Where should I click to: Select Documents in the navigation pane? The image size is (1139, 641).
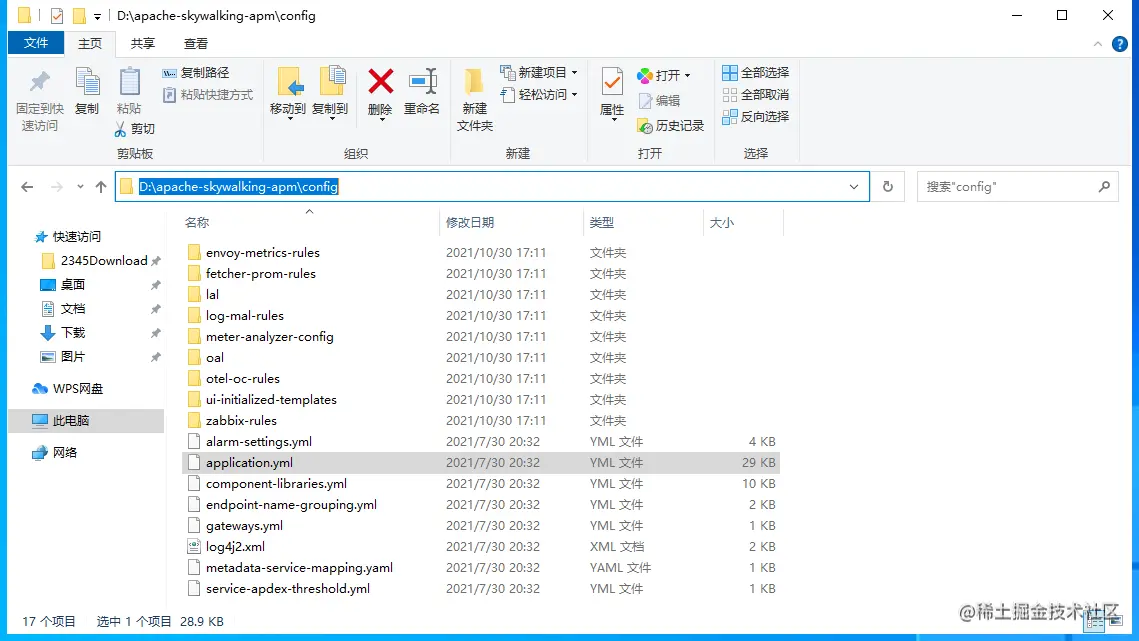[63, 309]
